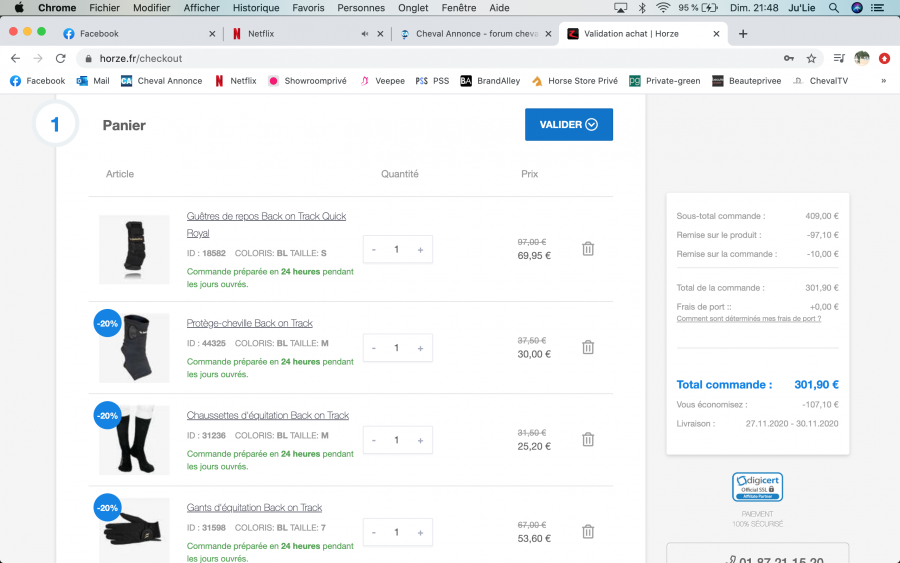
Task: Click the Protège-cheville product thumbnail
Action: (x=134, y=348)
